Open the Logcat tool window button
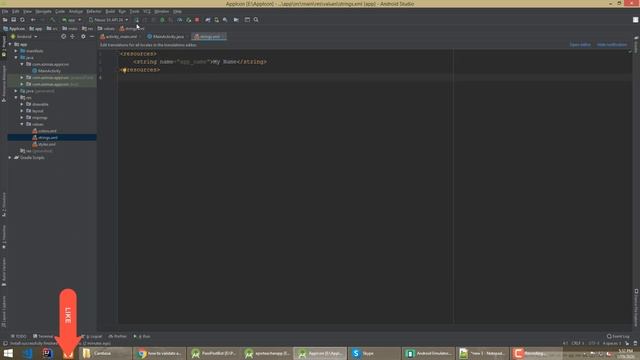Image resolution: width=640 pixels, height=360 pixels. click(x=92, y=336)
